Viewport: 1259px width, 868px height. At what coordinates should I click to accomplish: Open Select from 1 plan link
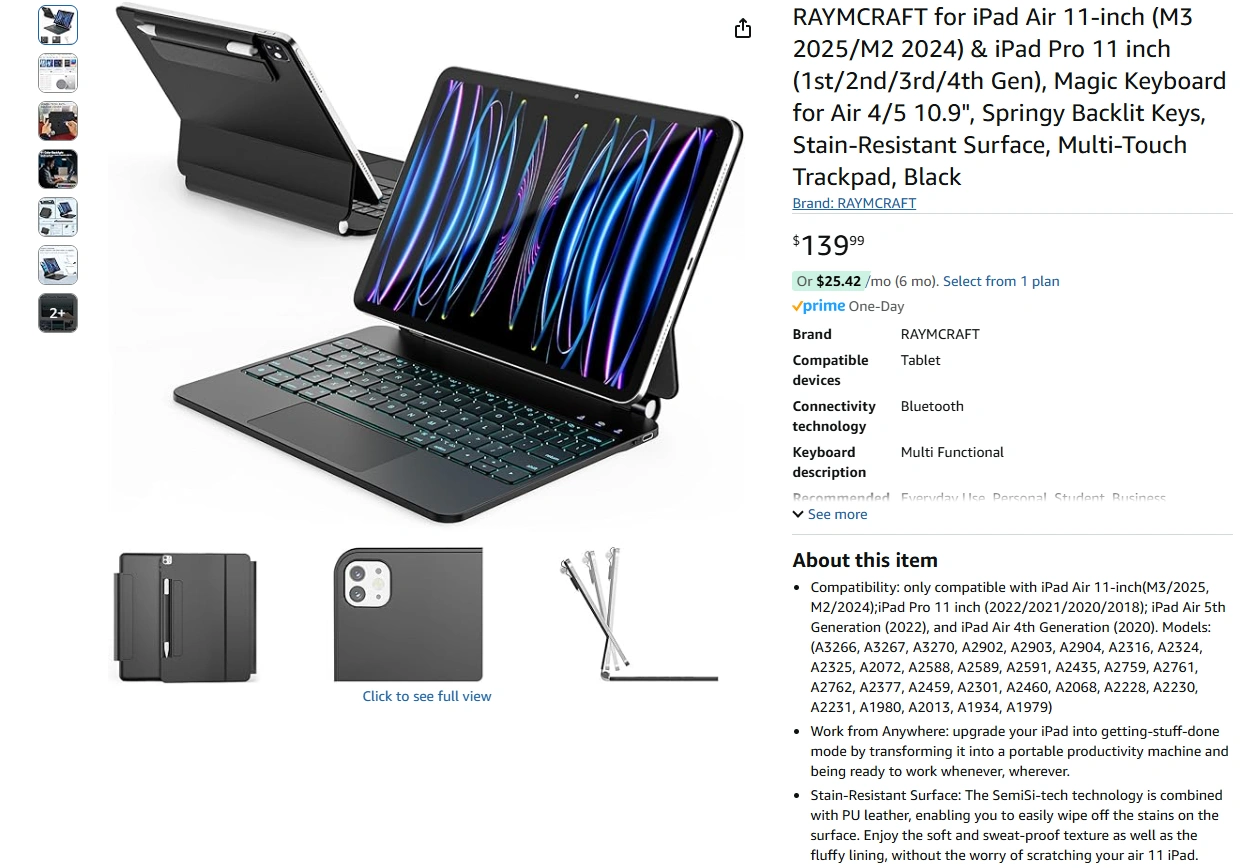point(1001,281)
